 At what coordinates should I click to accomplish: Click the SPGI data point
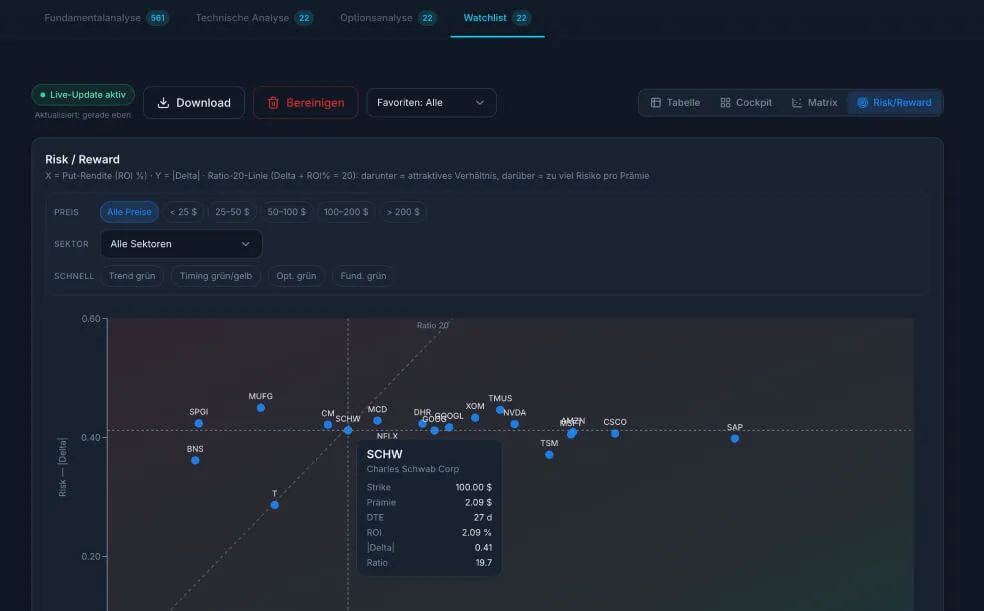coord(199,423)
